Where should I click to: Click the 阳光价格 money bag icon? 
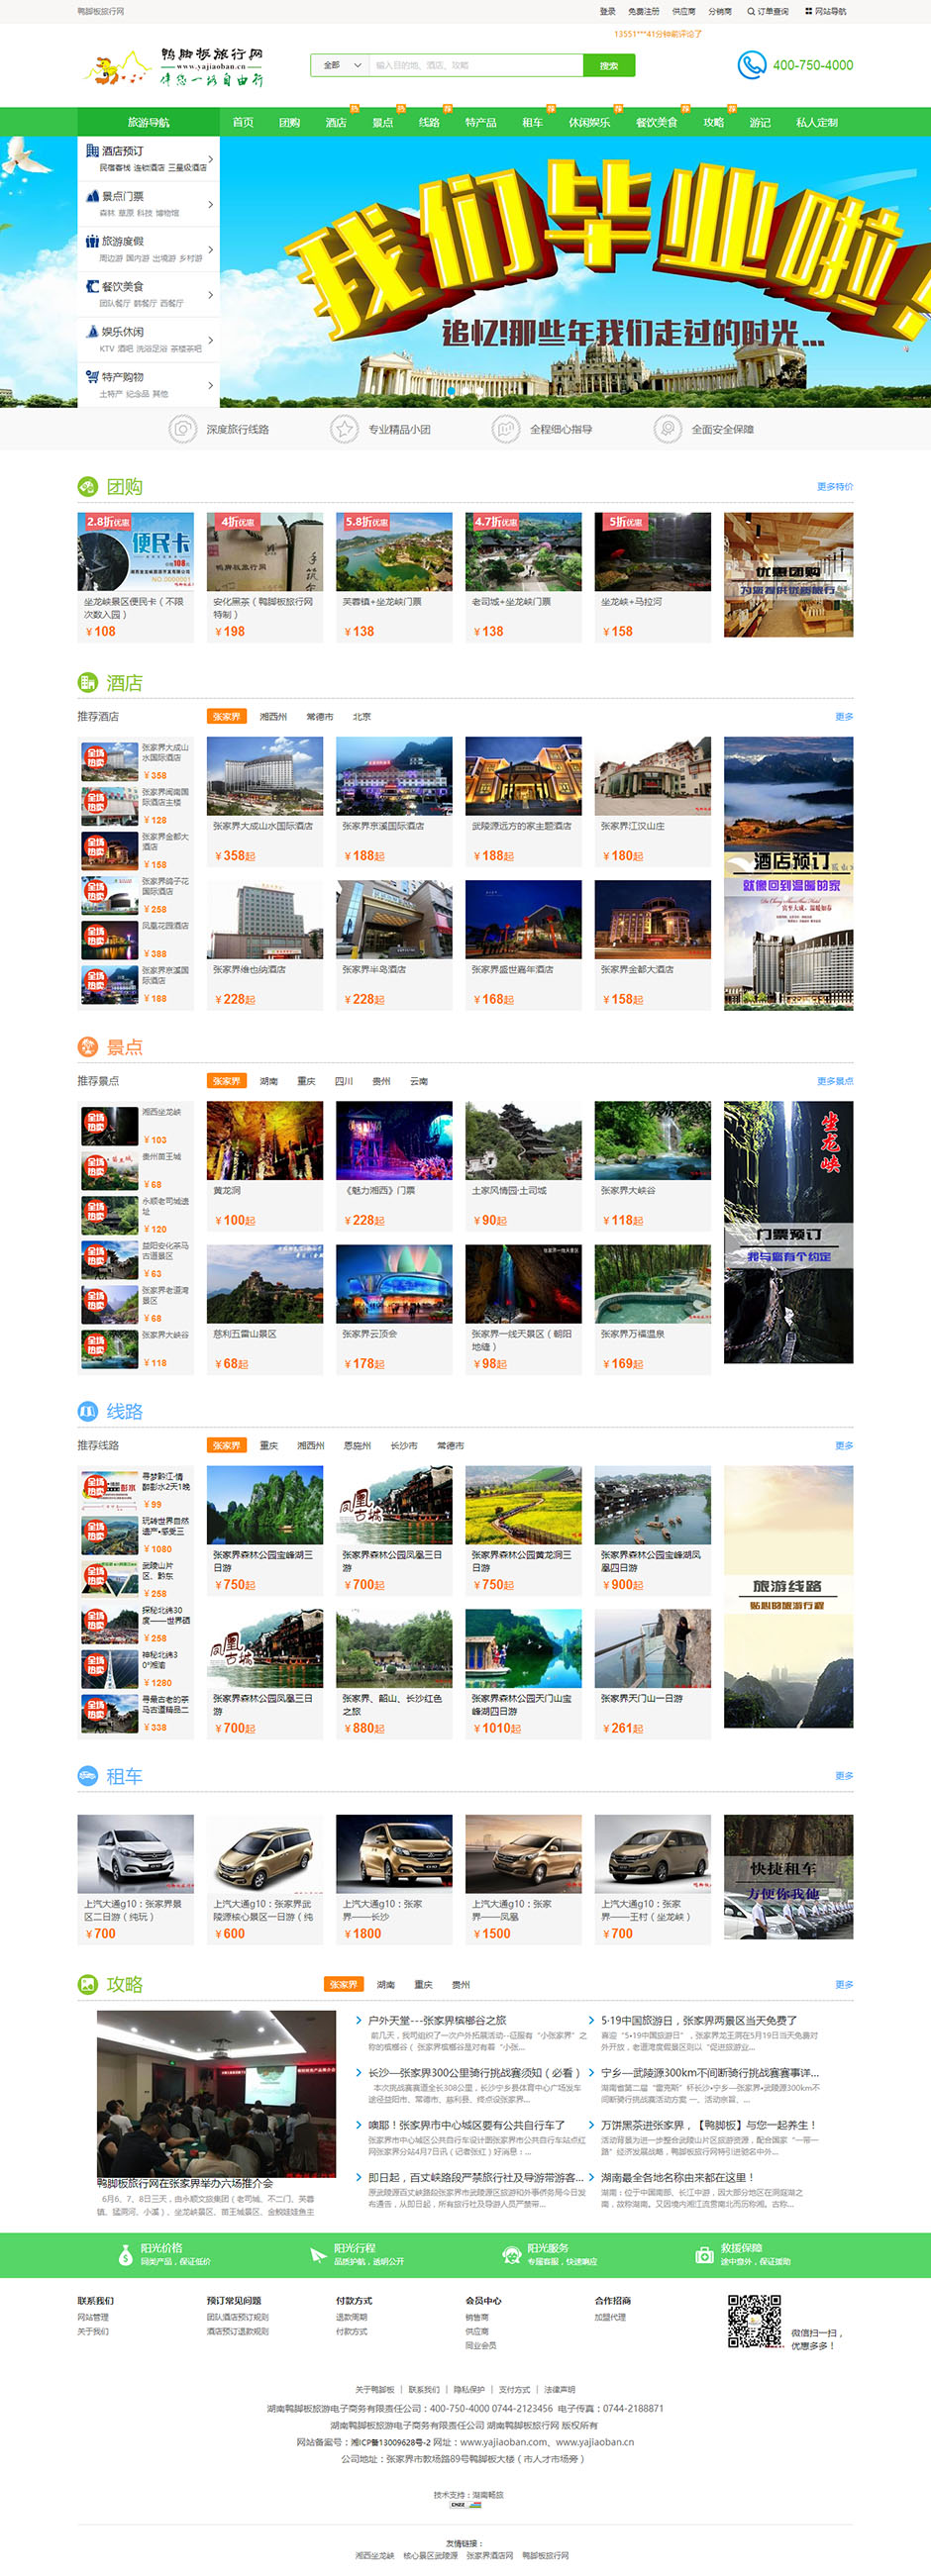click(125, 2255)
